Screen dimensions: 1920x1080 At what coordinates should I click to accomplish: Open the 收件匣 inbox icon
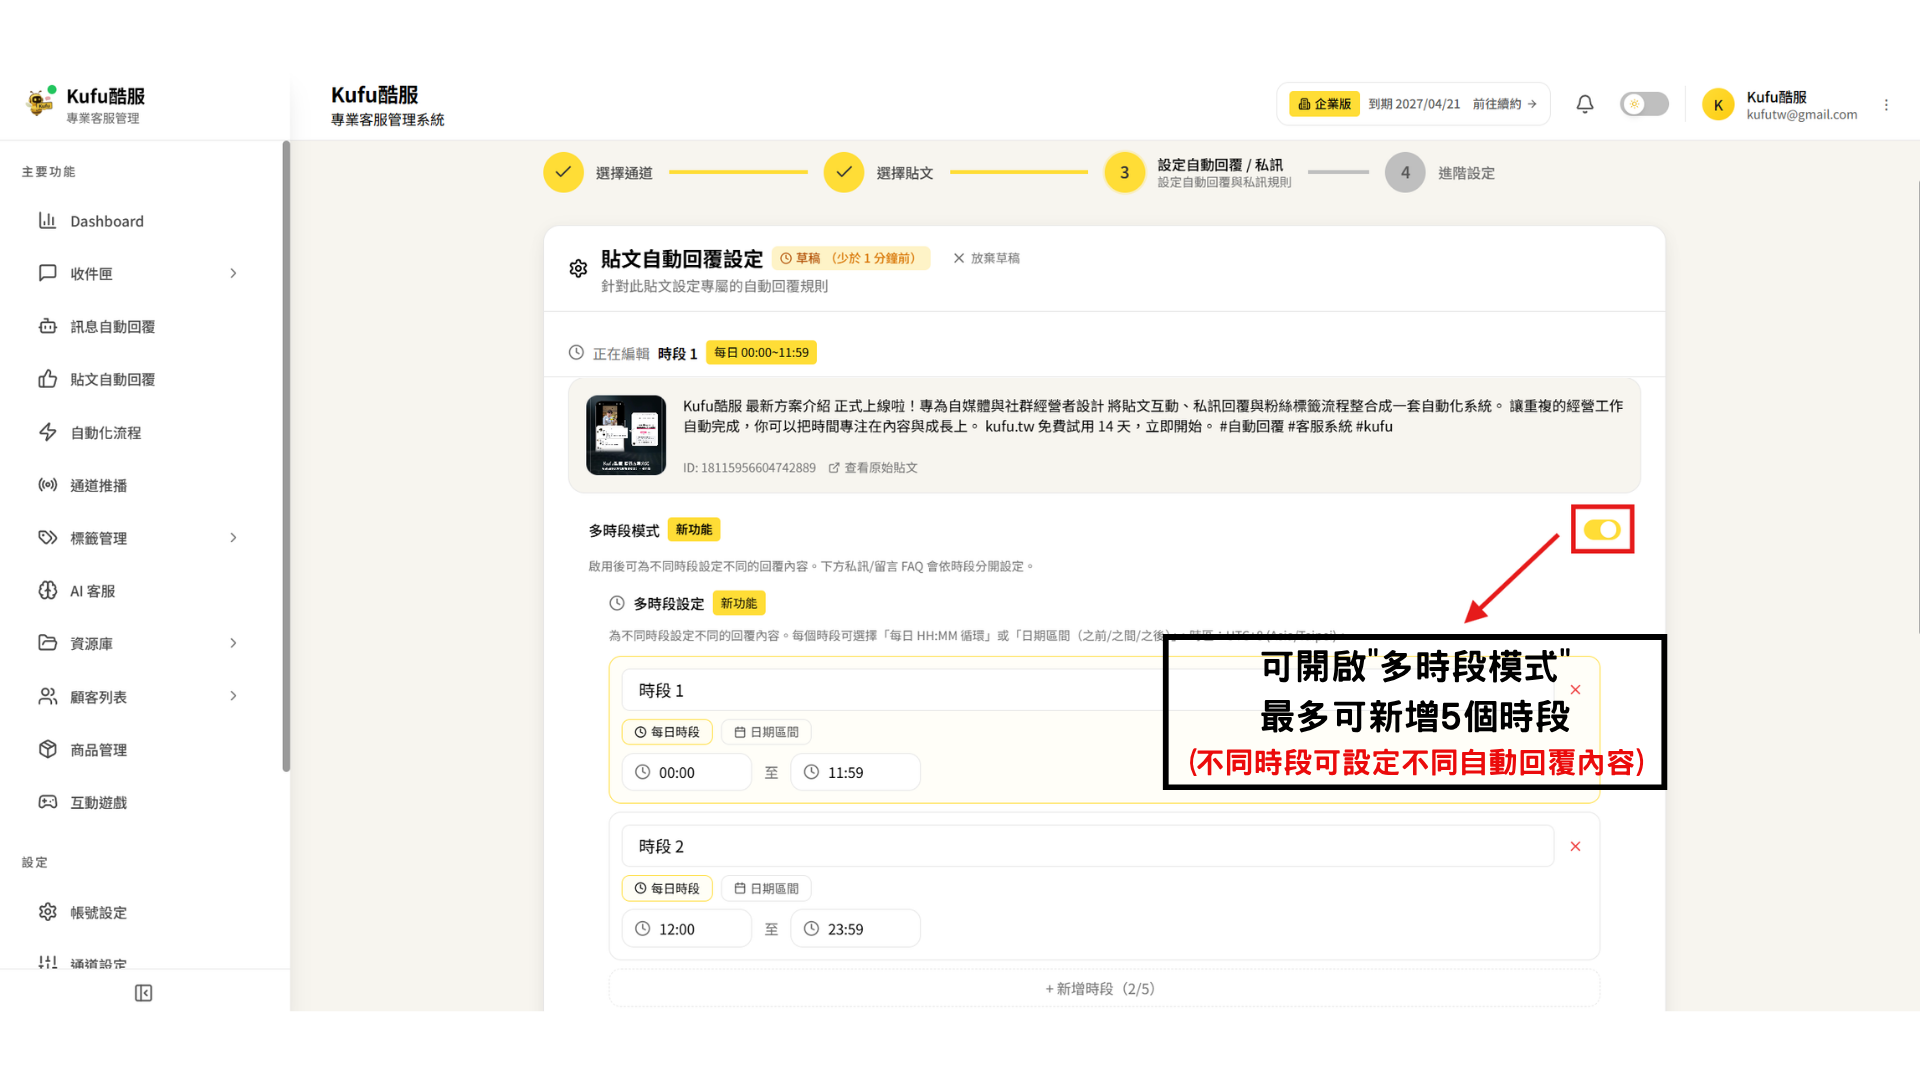47,273
